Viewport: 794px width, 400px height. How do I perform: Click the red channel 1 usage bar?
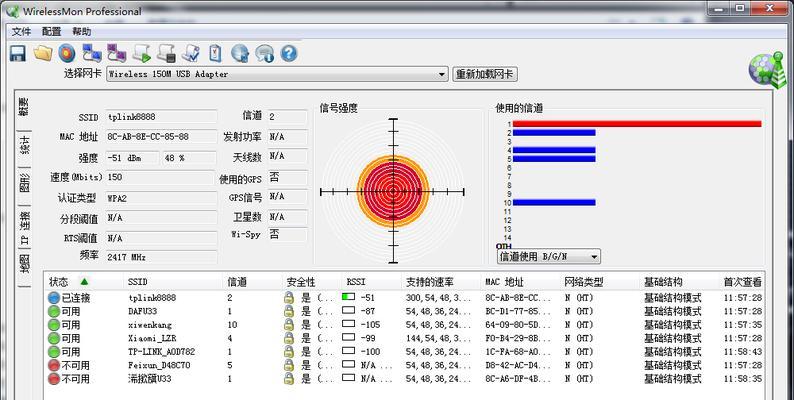pyautogui.click(x=637, y=124)
